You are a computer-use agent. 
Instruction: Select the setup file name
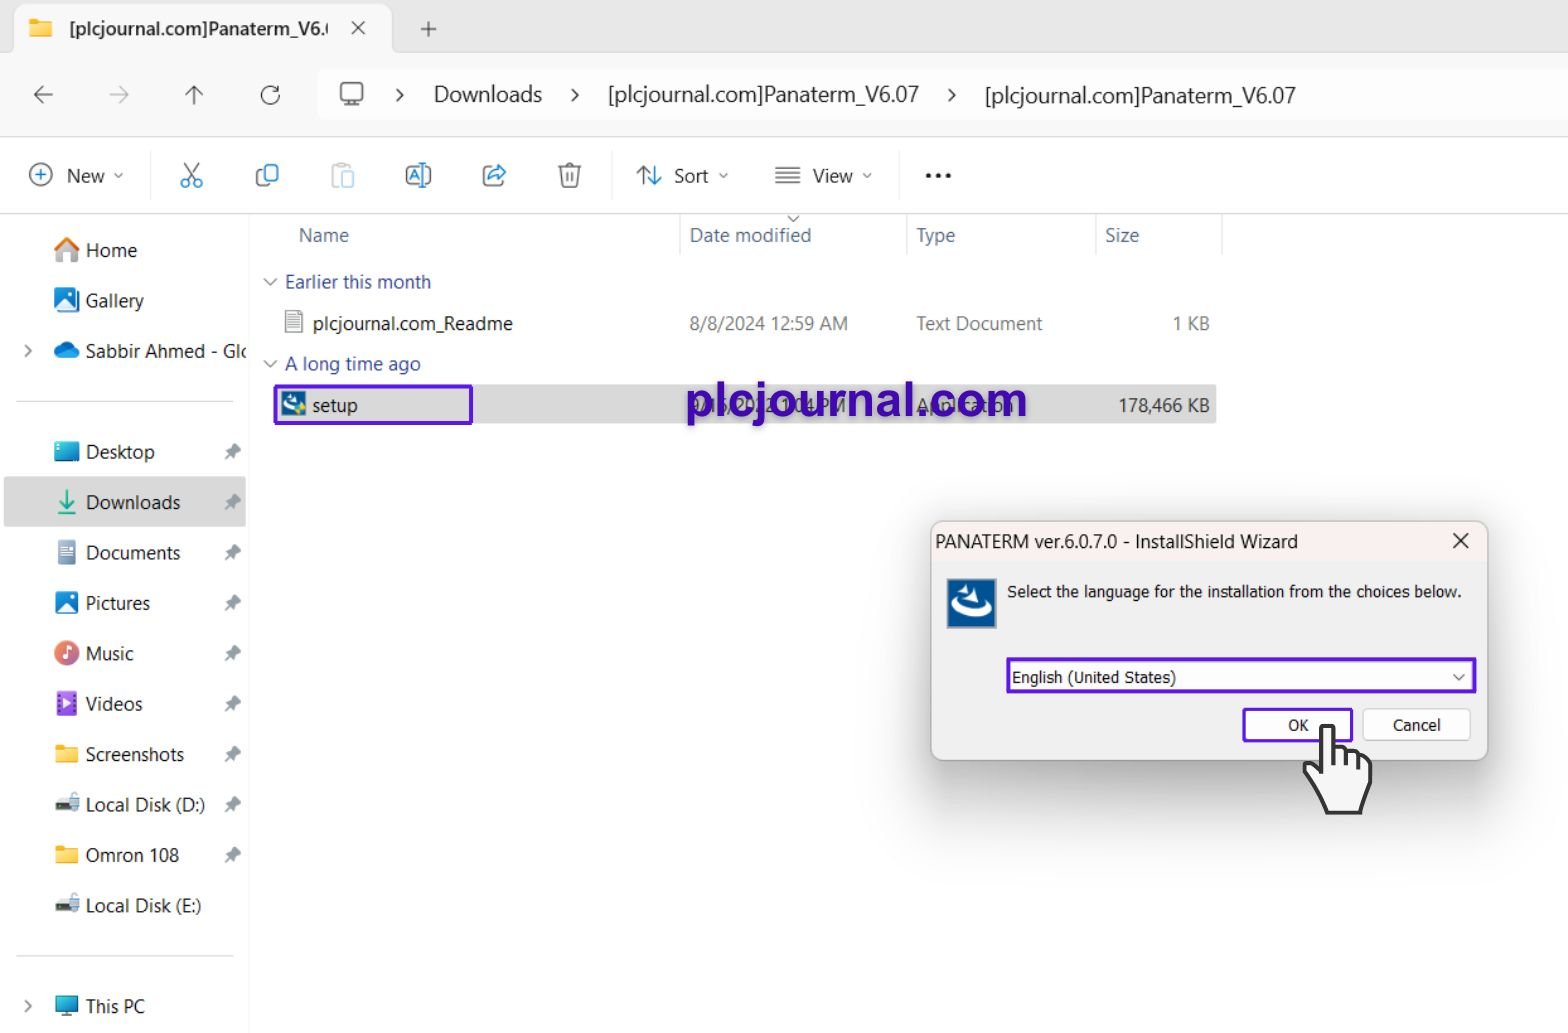[x=335, y=405]
